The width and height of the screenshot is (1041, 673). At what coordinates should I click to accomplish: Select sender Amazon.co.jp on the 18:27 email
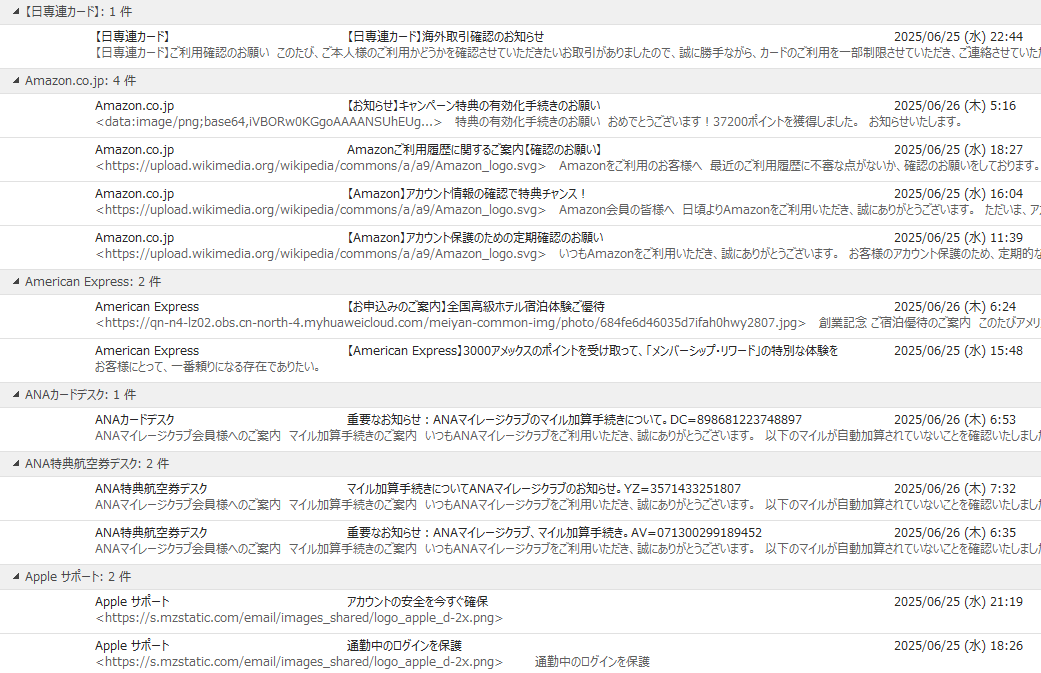[x=134, y=150]
